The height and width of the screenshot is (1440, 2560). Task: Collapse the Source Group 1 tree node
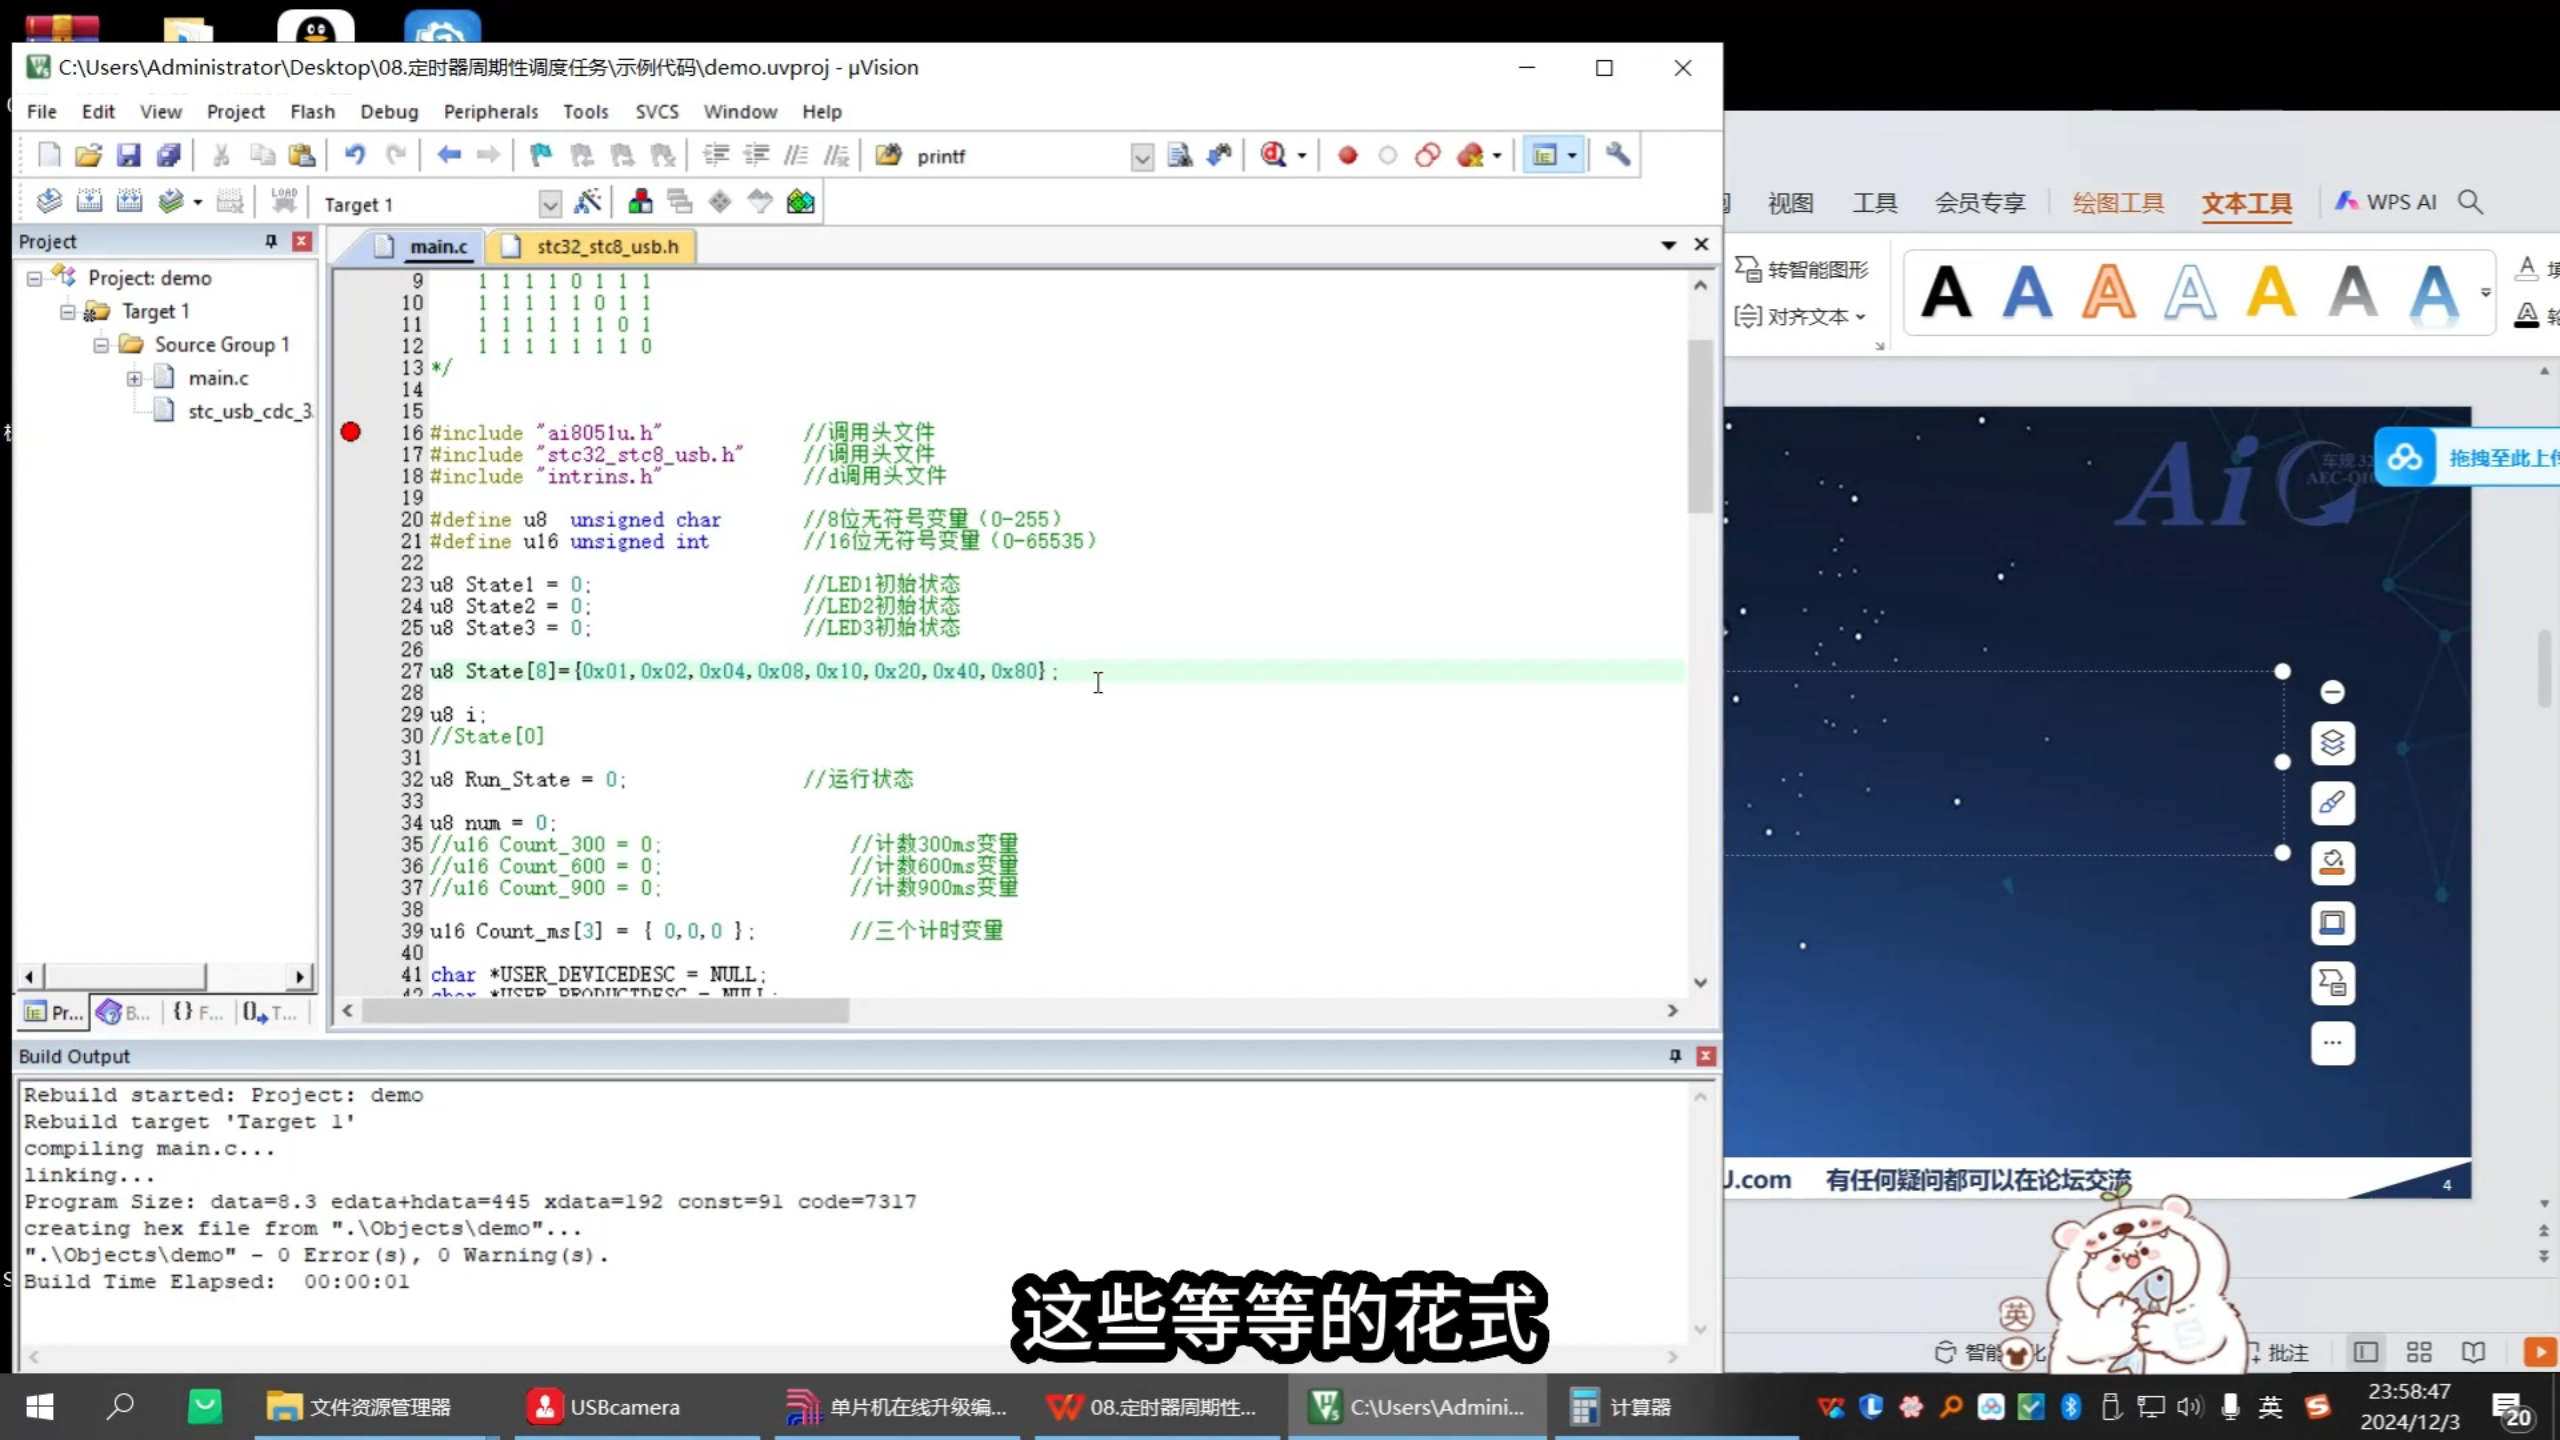point(101,344)
